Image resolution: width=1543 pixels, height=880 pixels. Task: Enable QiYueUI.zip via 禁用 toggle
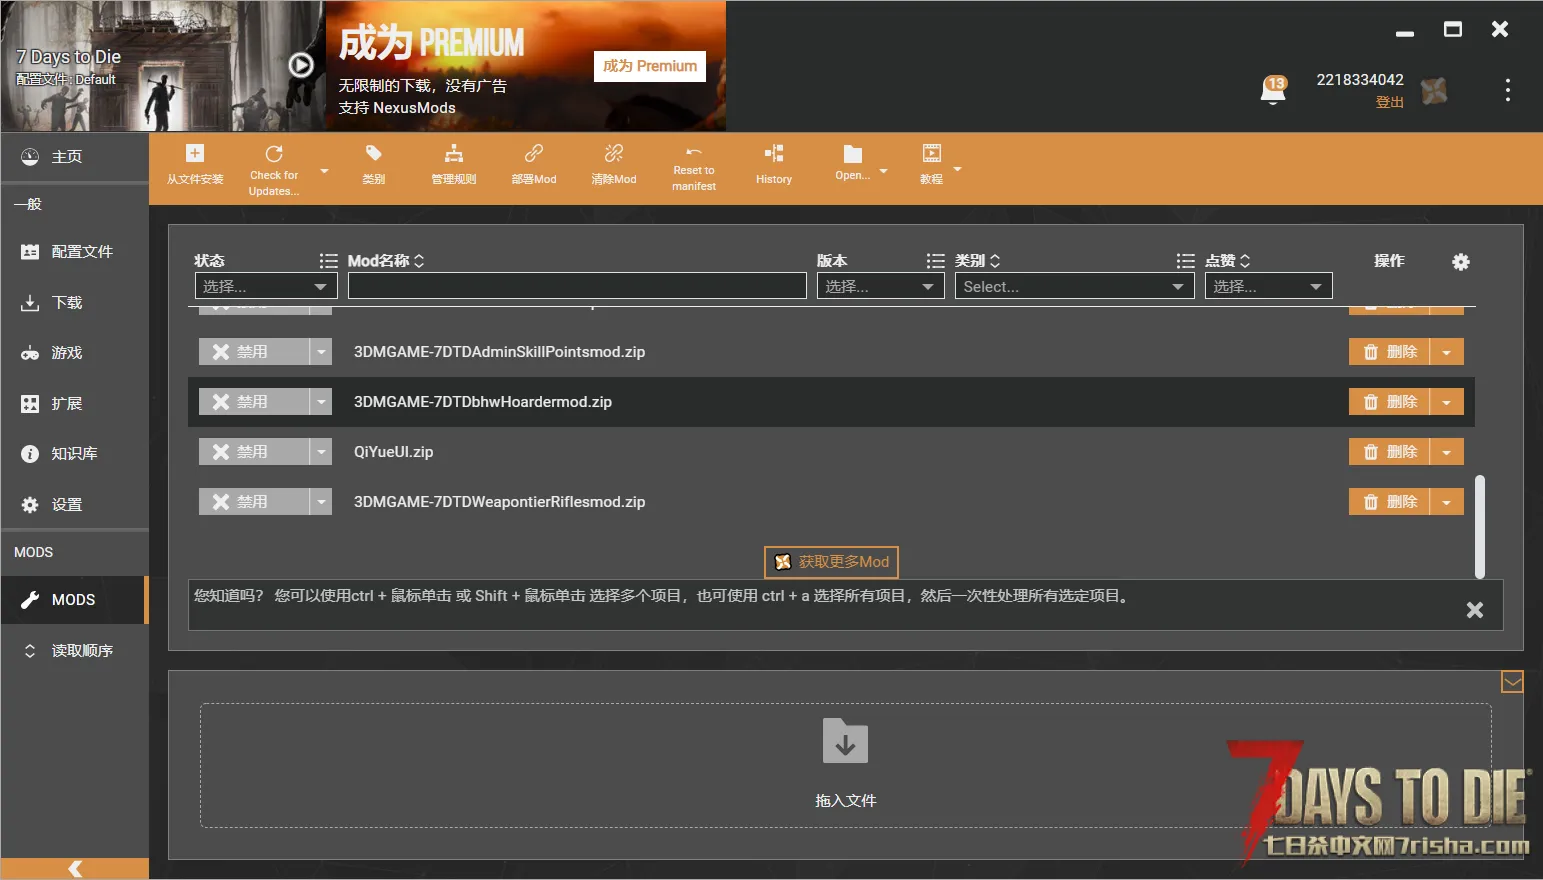tap(254, 452)
